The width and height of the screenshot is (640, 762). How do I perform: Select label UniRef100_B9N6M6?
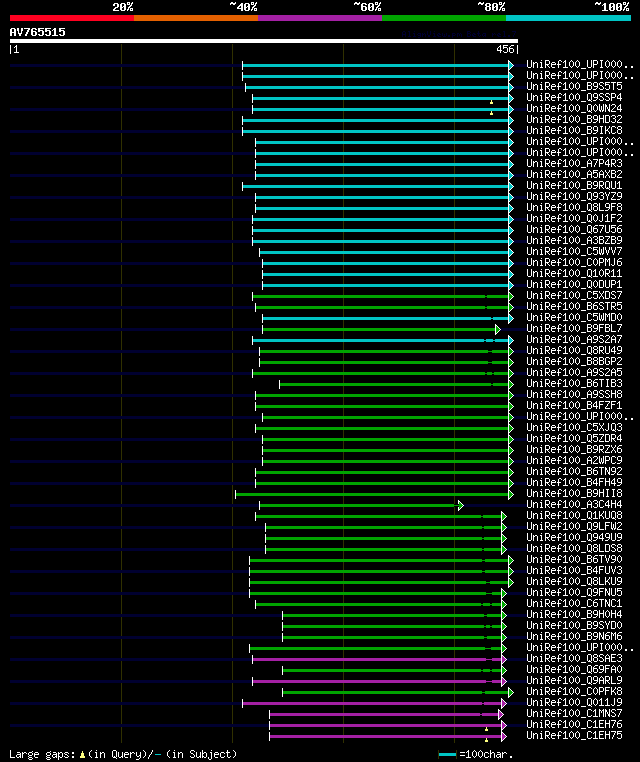tap(574, 637)
